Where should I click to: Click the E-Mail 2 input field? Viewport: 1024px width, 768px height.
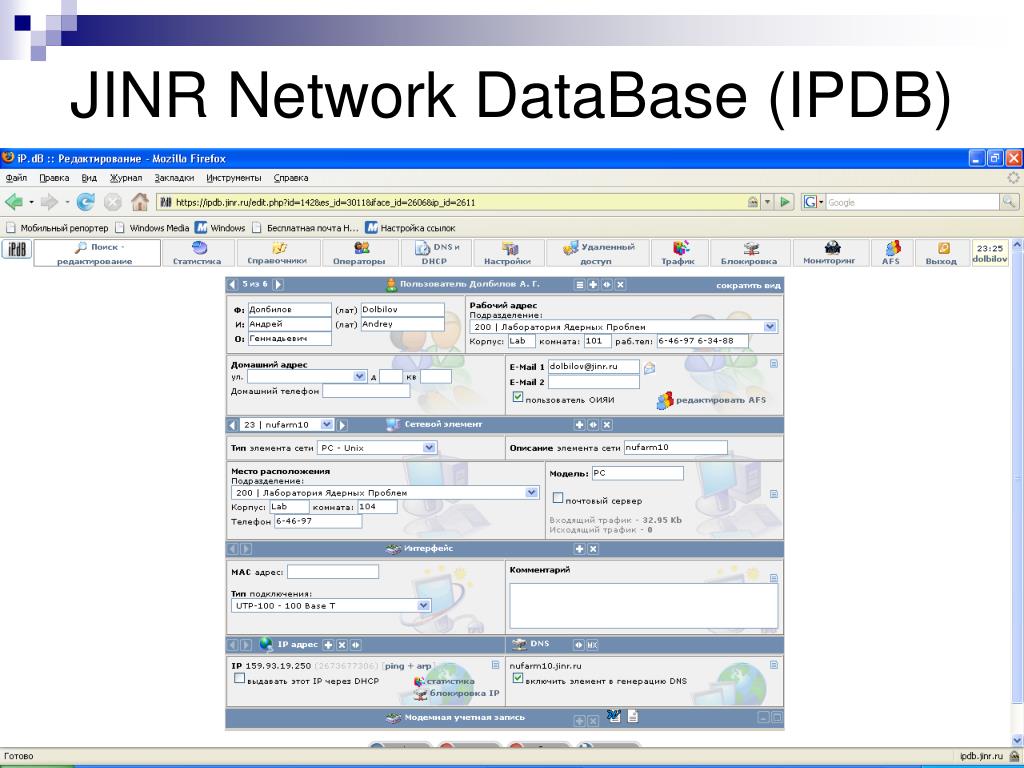coord(594,382)
